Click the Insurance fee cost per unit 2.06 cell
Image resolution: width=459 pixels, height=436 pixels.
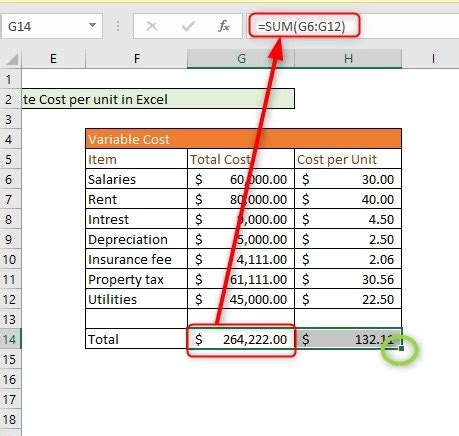coord(348,259)
